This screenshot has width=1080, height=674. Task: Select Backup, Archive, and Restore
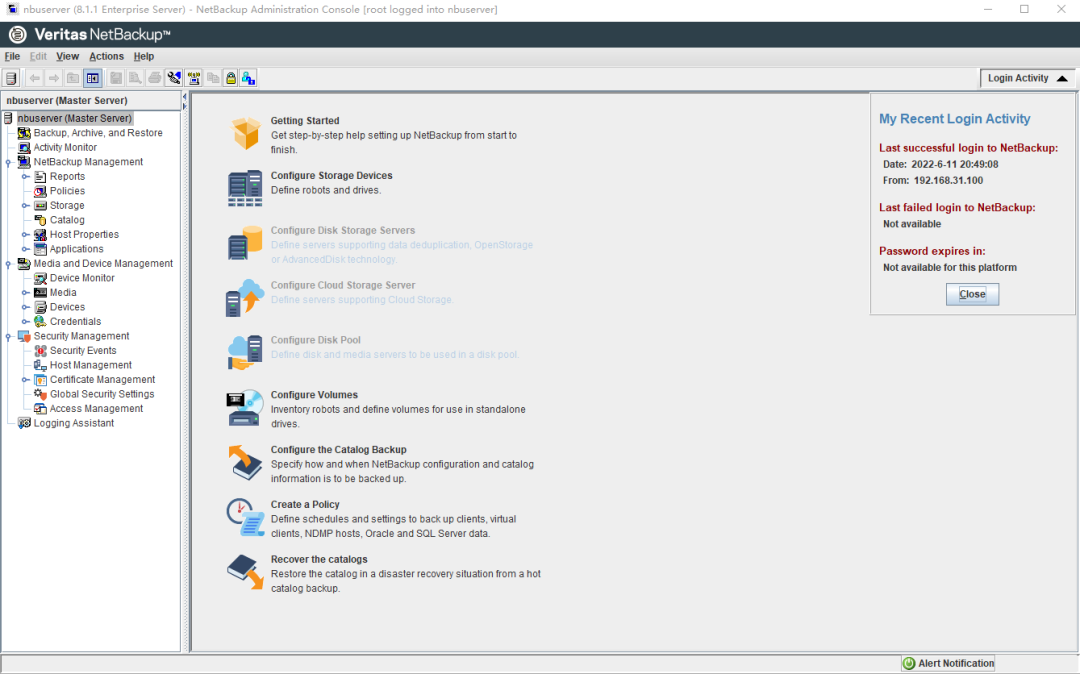[98, 133]
